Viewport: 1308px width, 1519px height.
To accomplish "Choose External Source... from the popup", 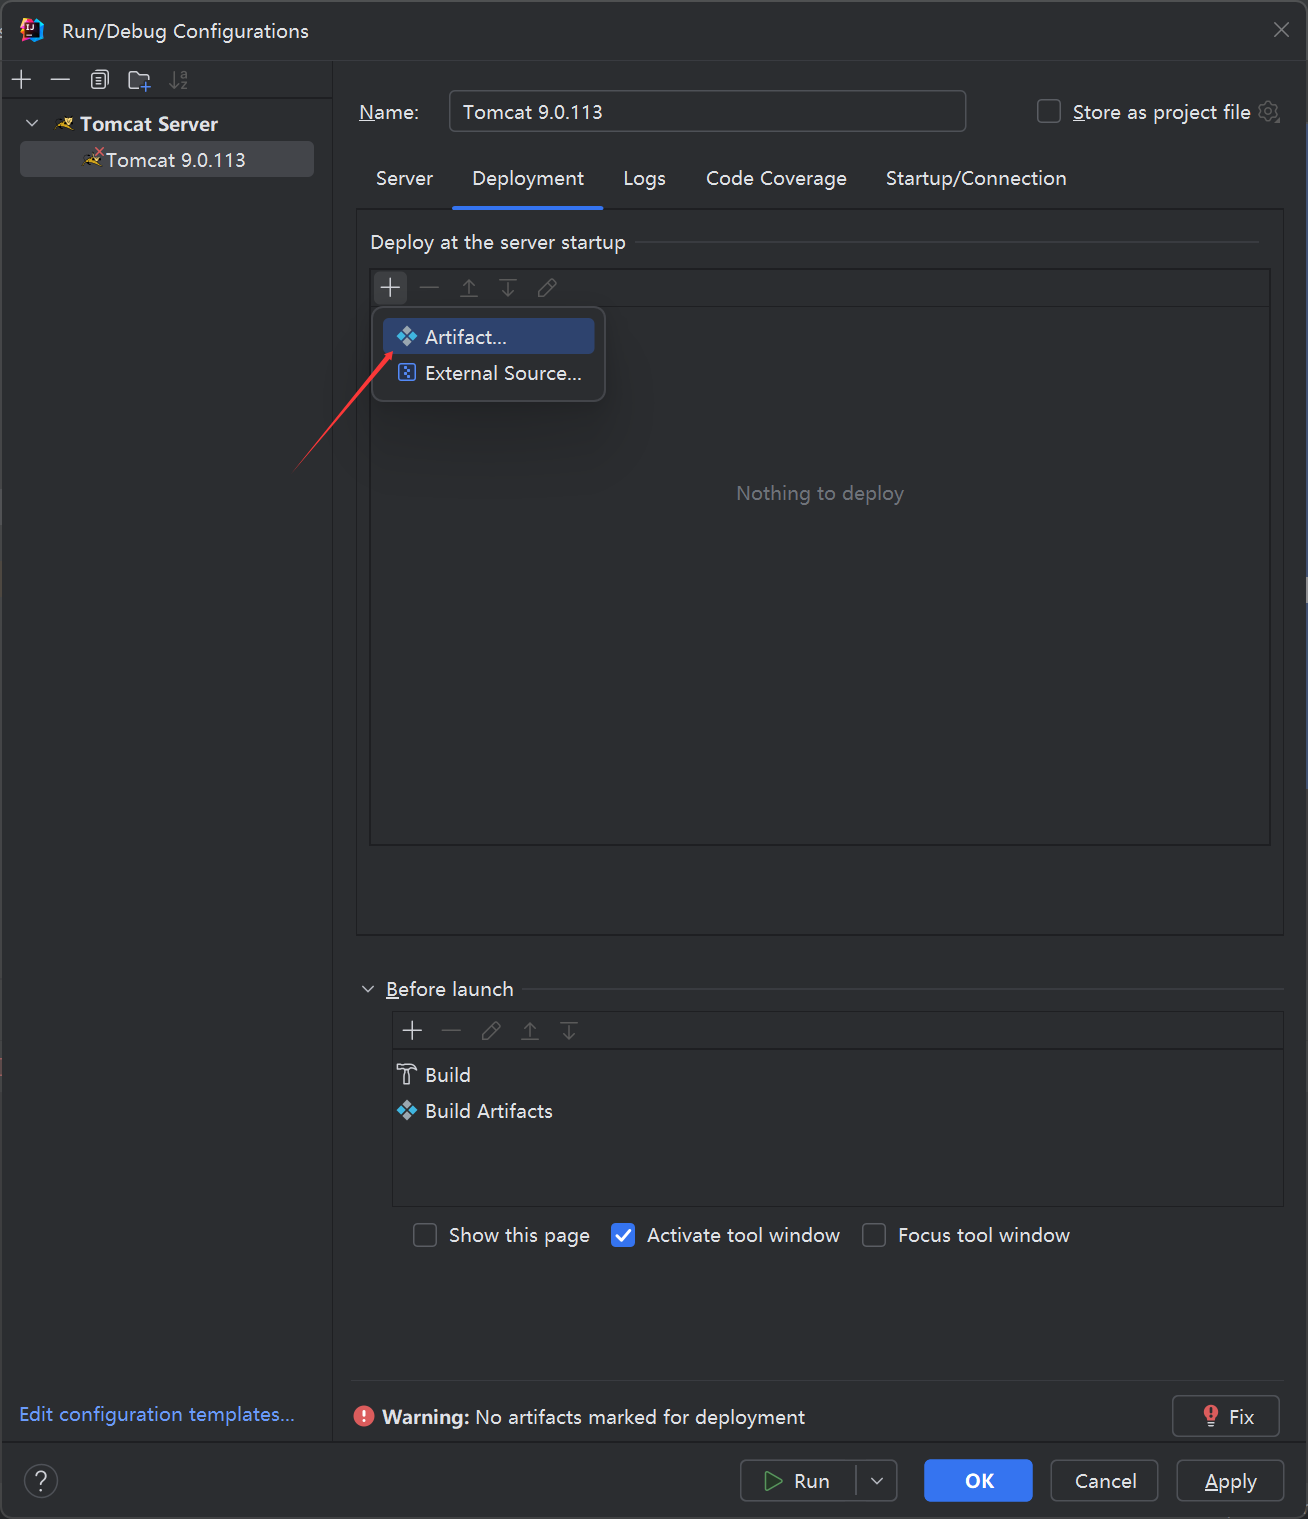I will (x=489, y=373).
